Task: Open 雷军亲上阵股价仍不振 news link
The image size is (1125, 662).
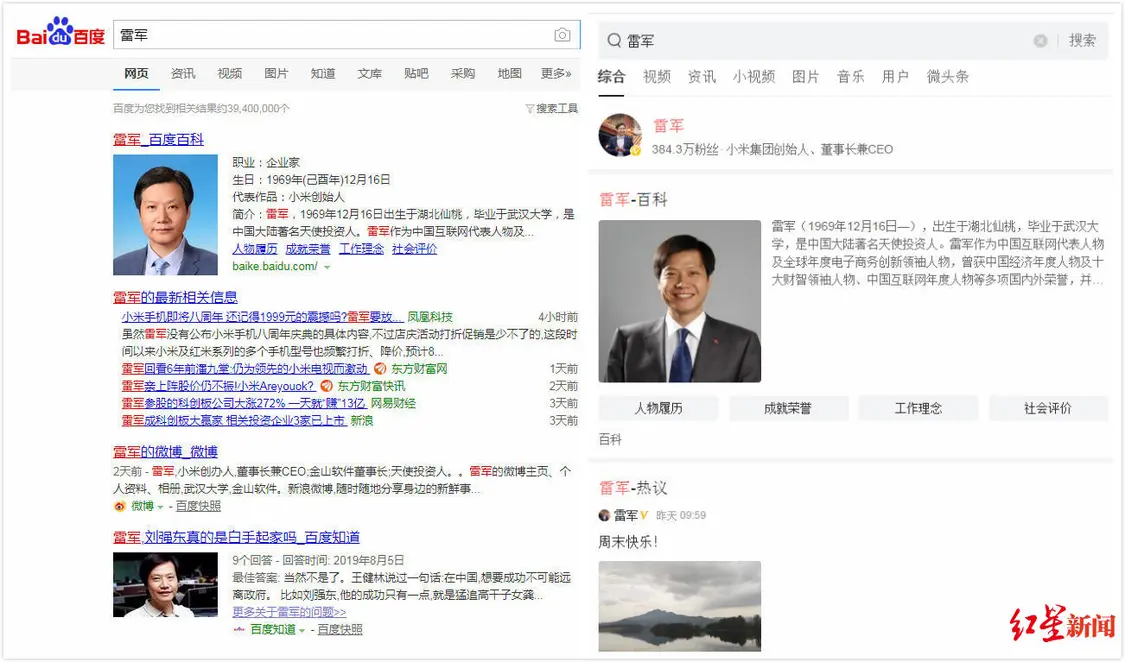Action: 217,386
